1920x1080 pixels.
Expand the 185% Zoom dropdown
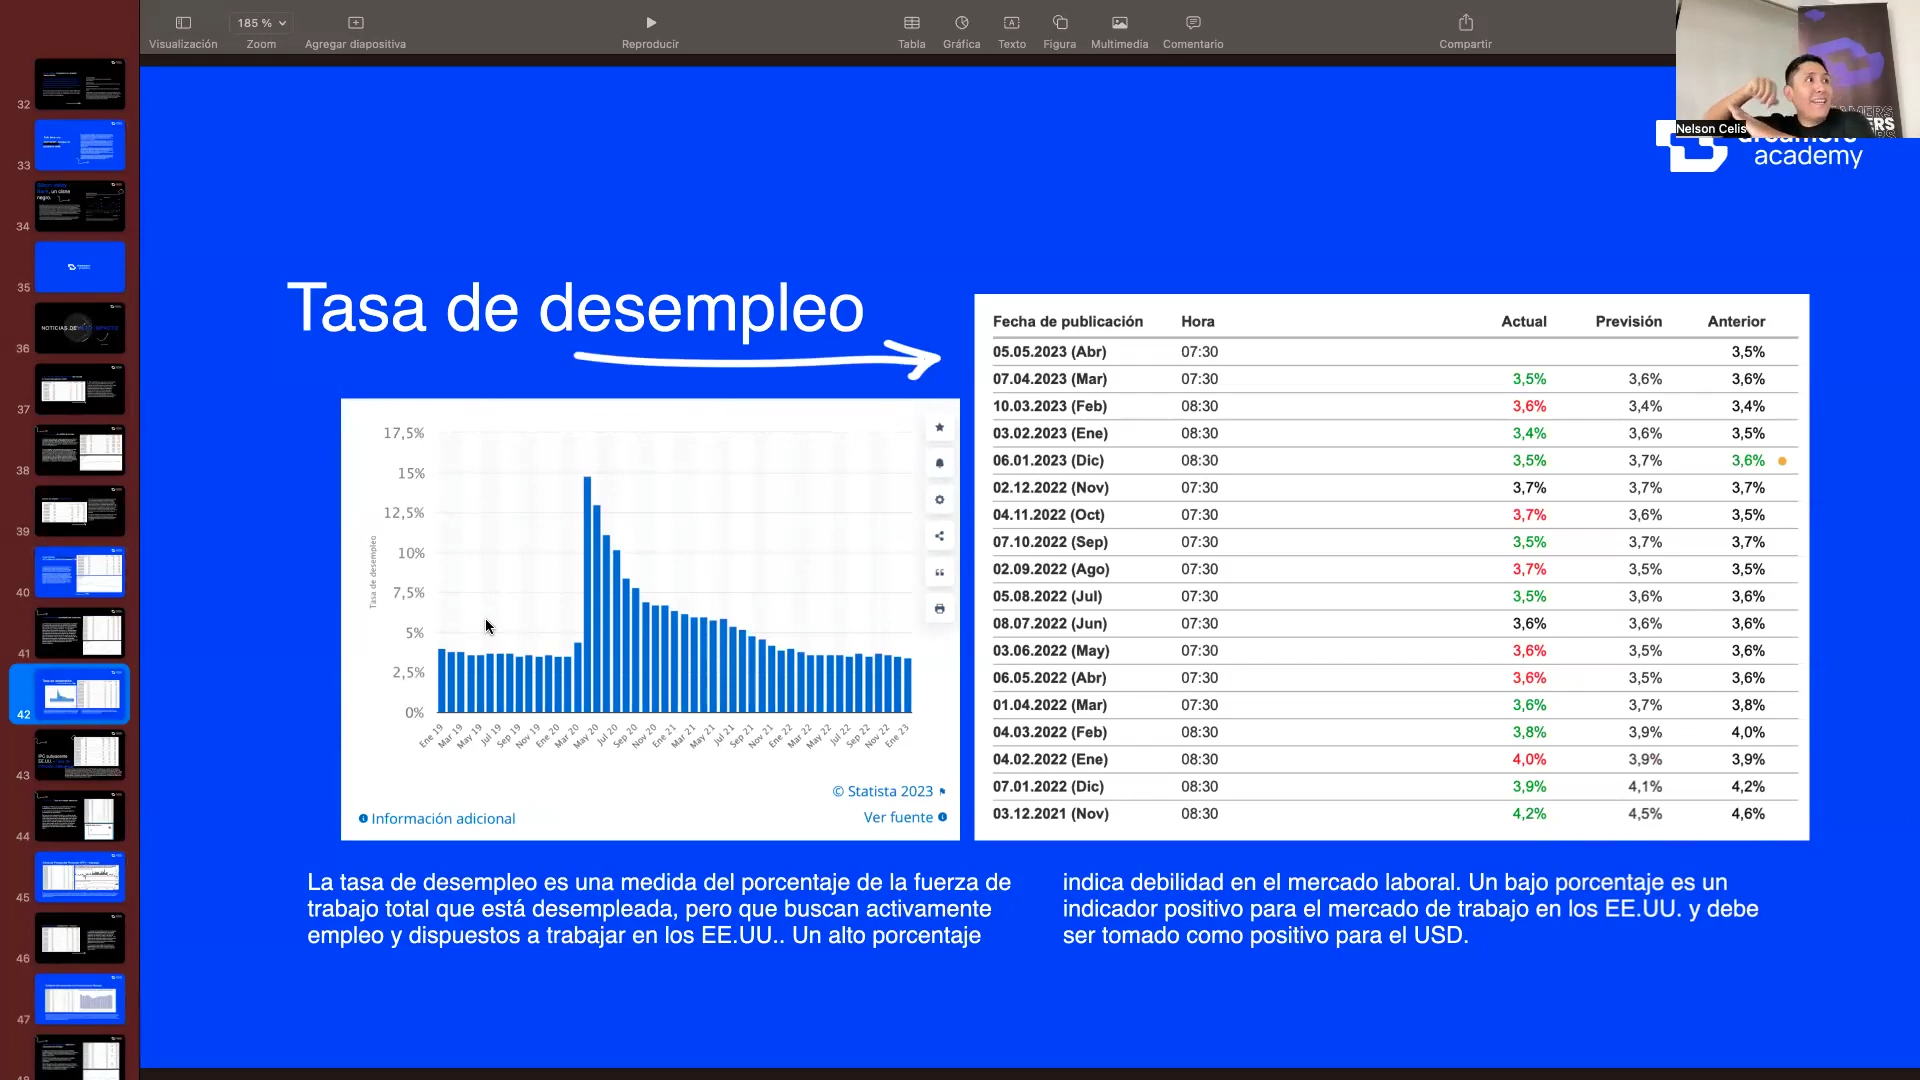click(x=261, y=23)
